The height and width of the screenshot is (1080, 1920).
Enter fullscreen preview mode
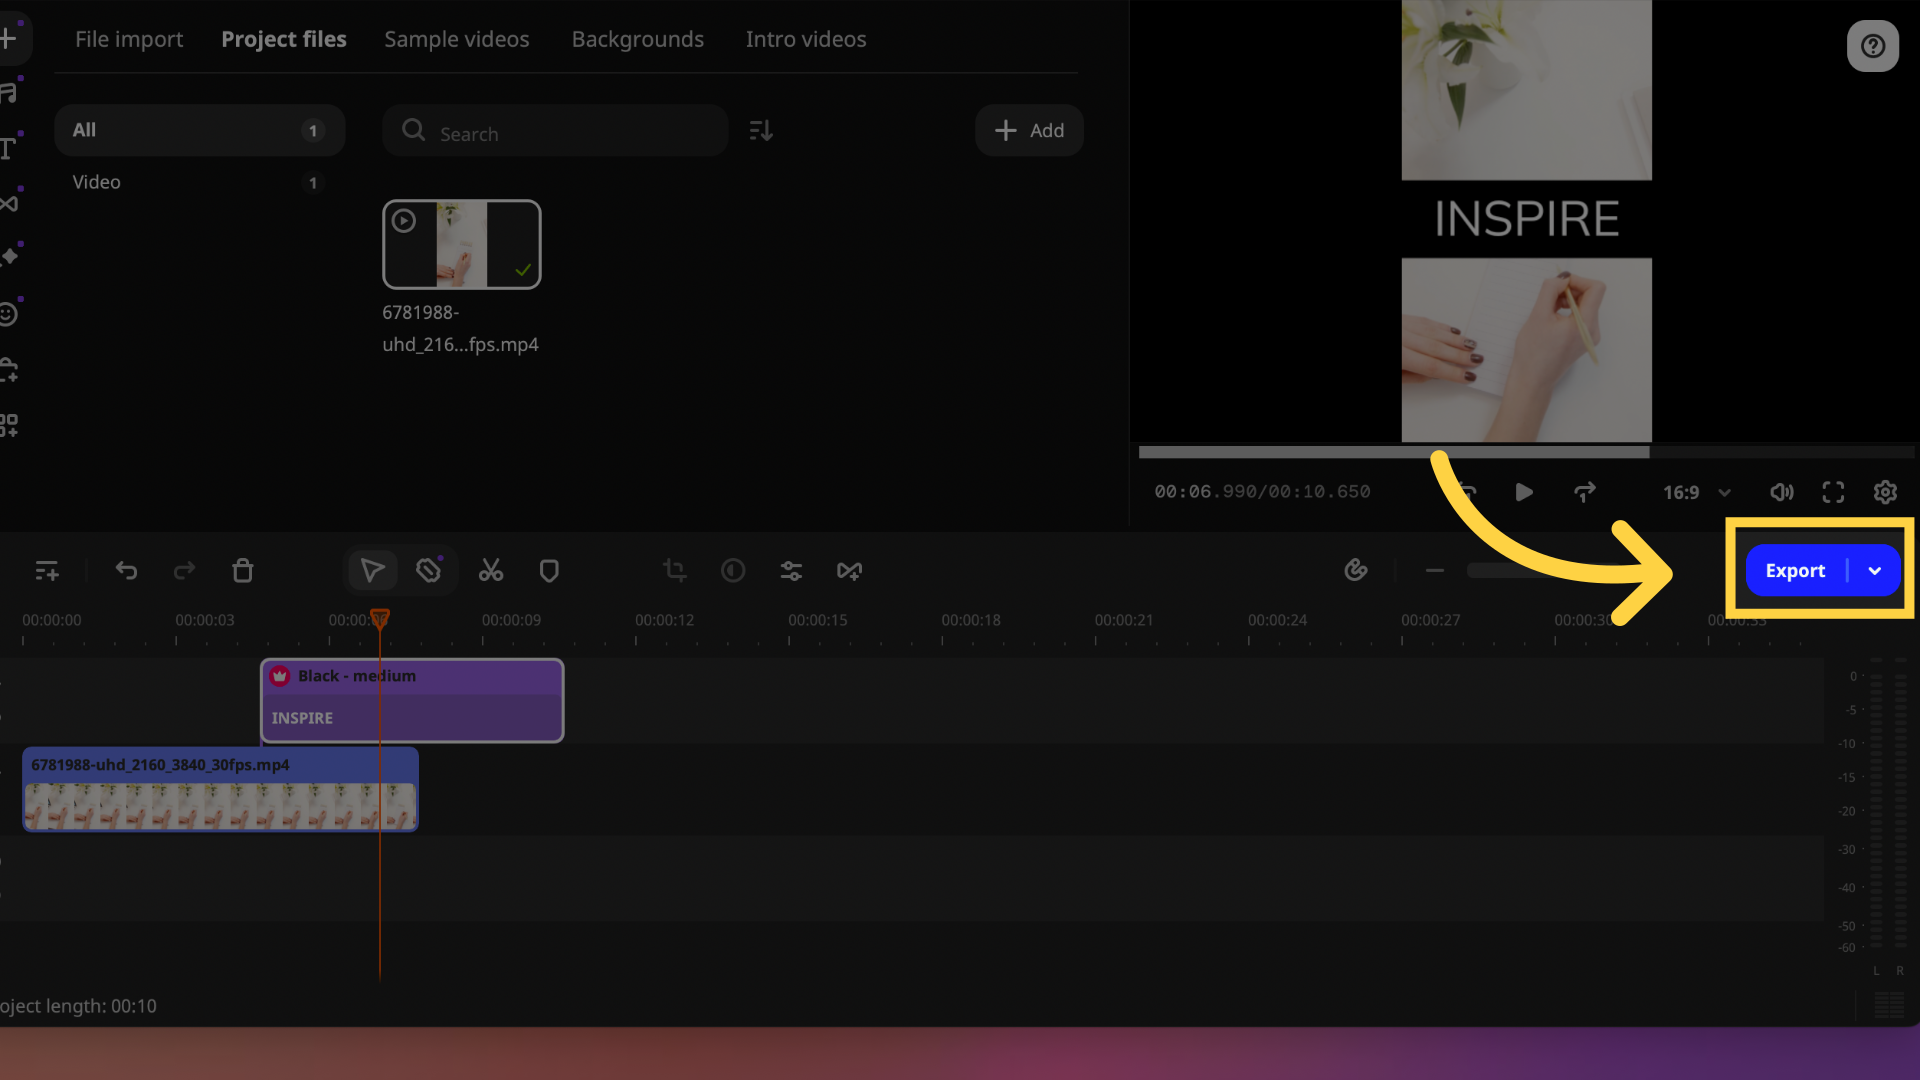tap(1833, 492)
